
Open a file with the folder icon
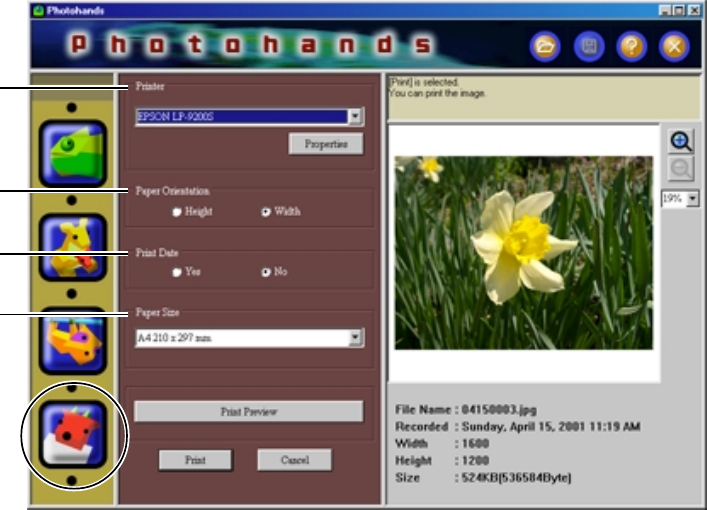pyautogui.click(x=545, y=46)
